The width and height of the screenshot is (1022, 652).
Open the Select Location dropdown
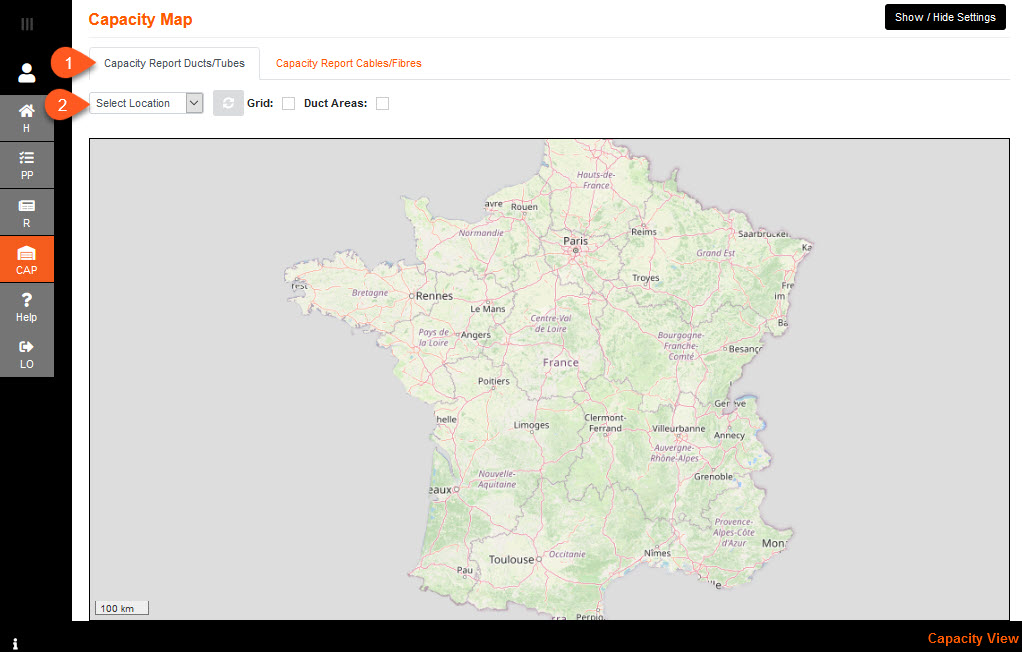tap(147, 103)
